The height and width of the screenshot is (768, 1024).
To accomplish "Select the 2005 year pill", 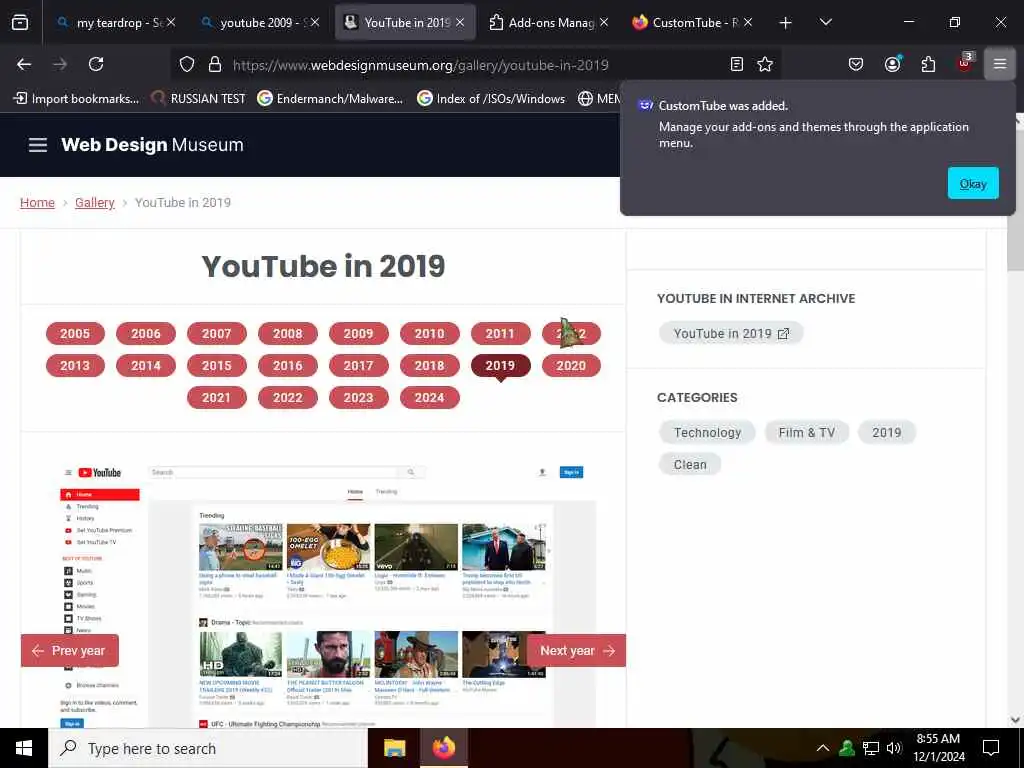I will pyautogui.click(x=75, y=334).
